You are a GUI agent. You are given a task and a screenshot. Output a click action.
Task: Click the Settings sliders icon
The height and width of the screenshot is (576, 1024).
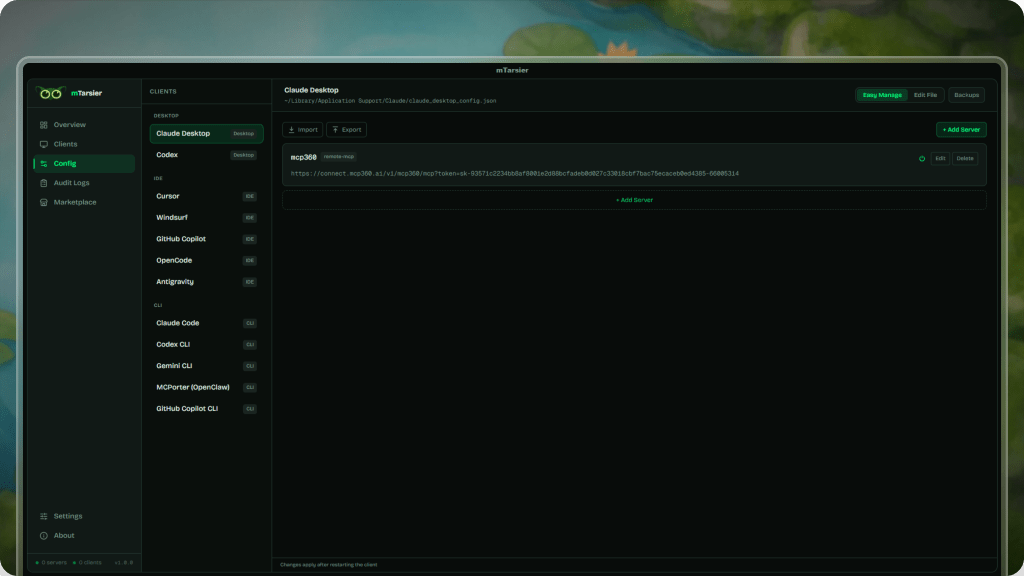[43, 516]
